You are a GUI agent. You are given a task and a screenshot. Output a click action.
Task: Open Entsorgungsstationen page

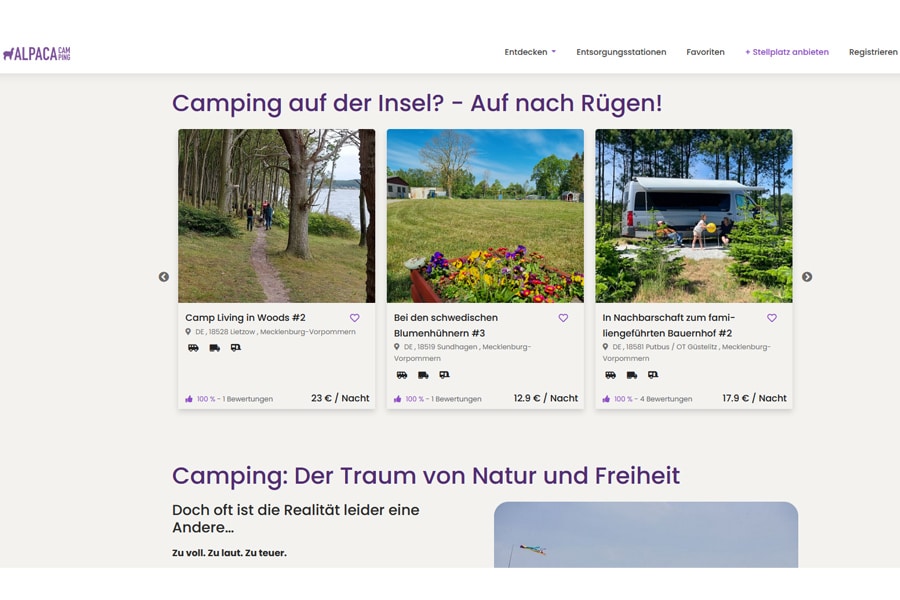(621, 52)
